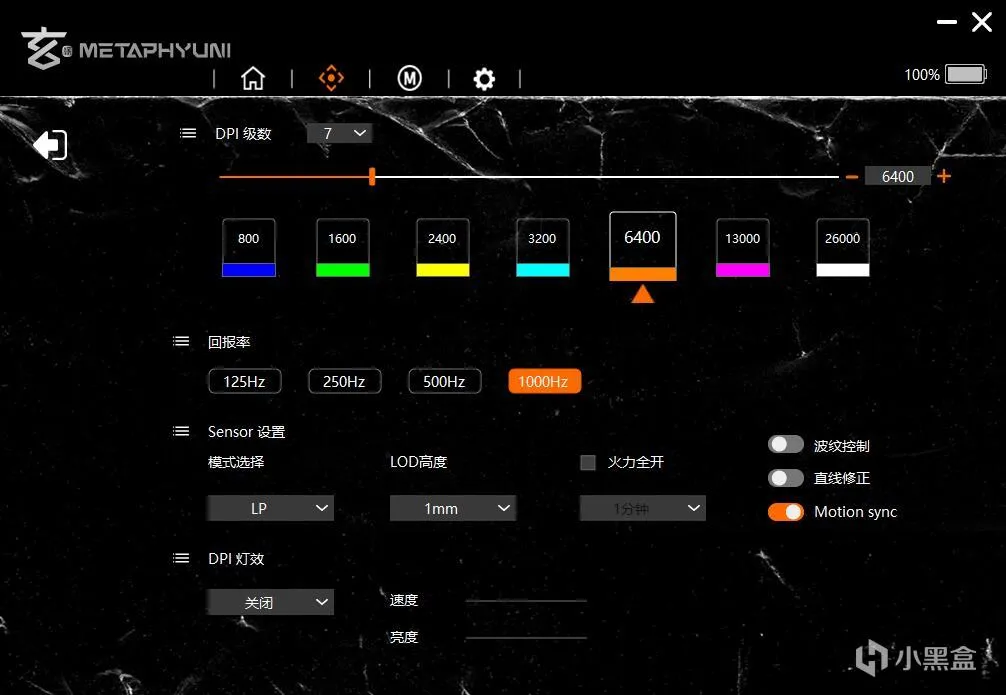Click the 回报率 heading
This screenshot has width=1006, height=695.
click(229, 342)
